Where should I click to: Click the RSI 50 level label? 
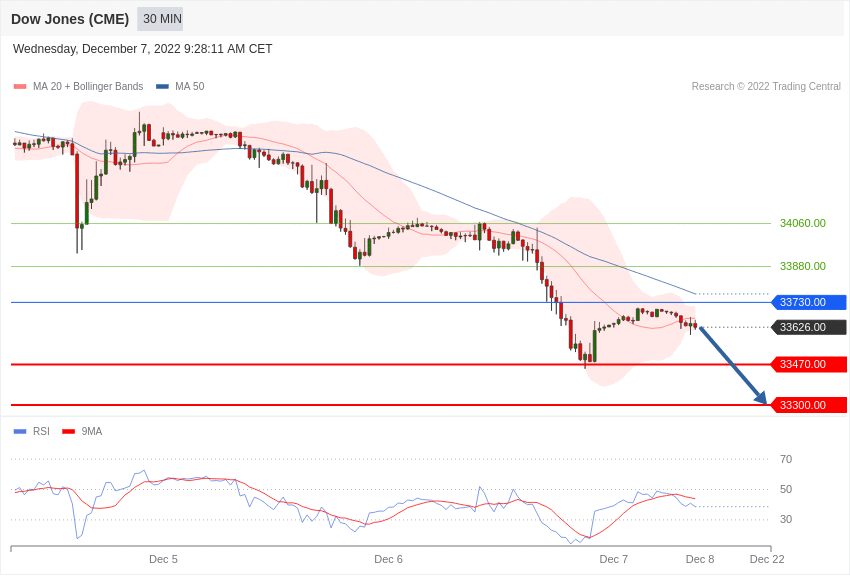[x=785, y=489]
